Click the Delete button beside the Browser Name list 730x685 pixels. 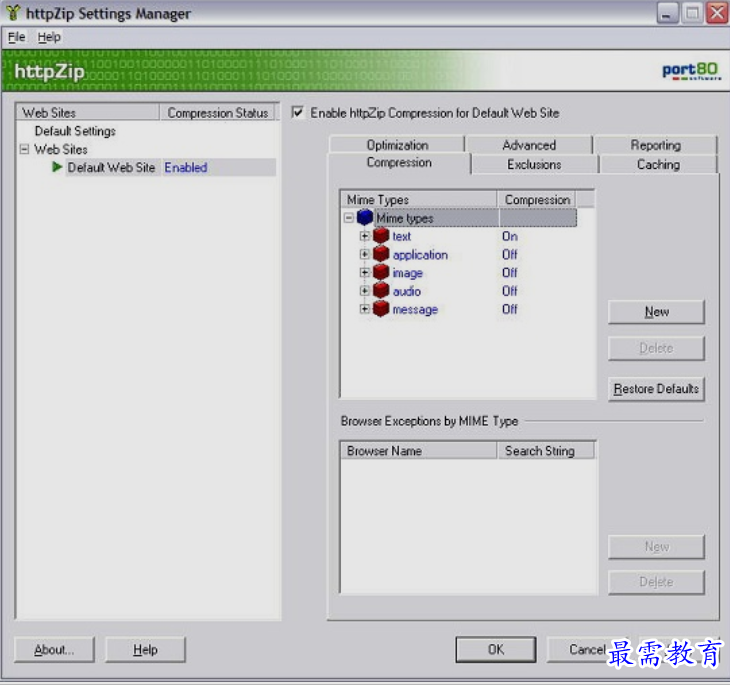coord(656,582)
